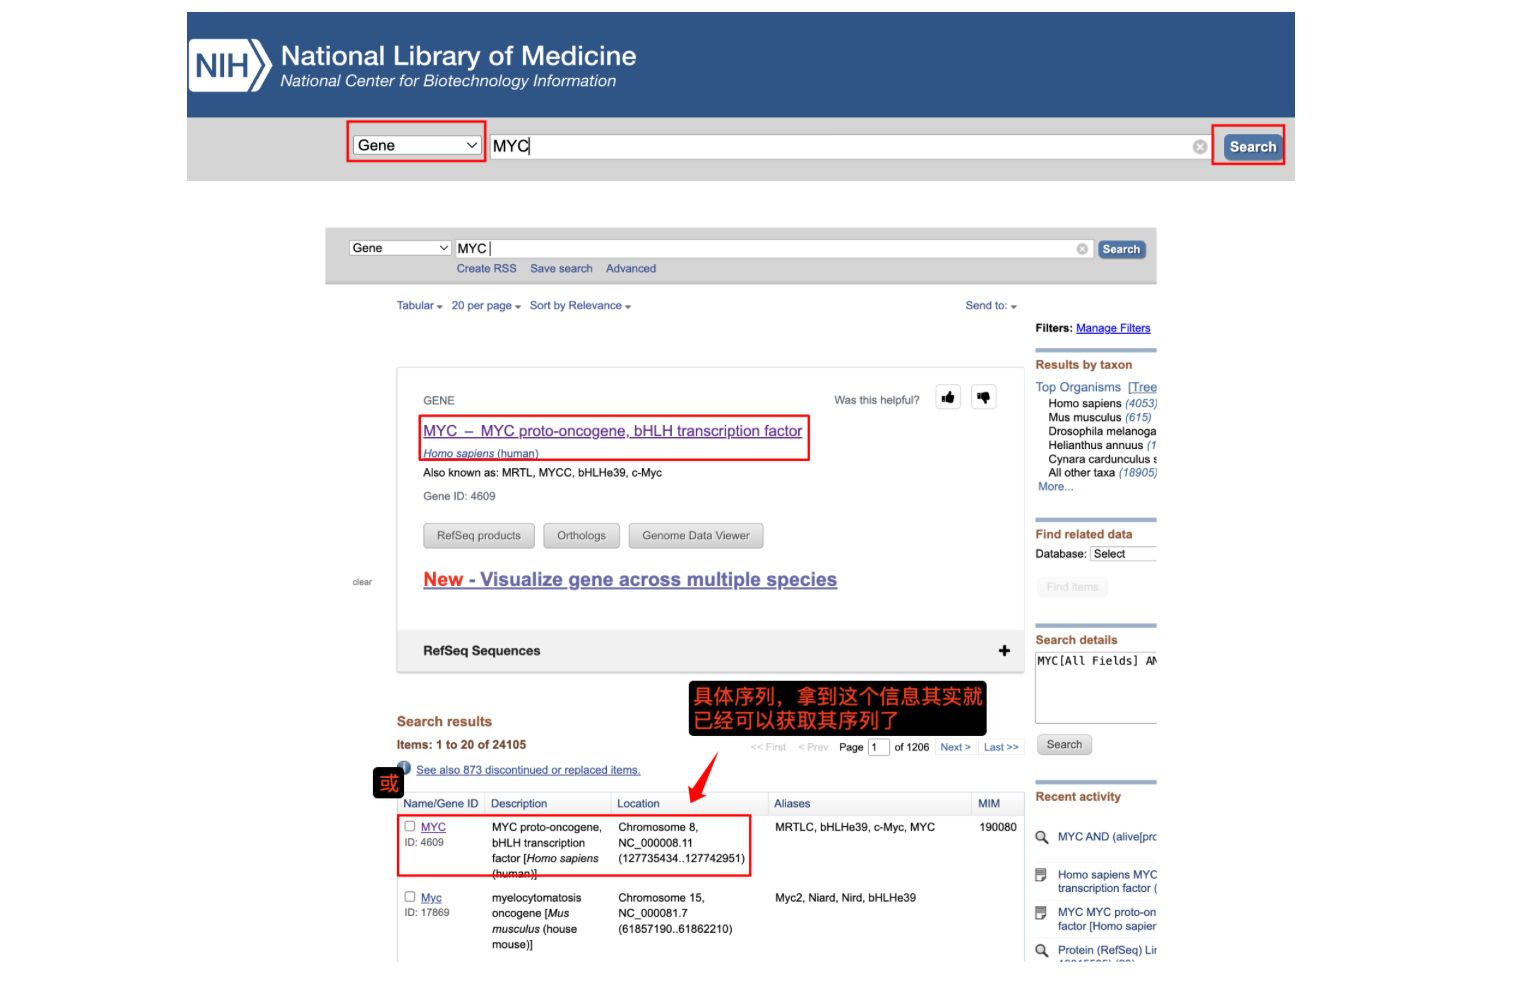Open the Create RSS link

click(x=487, y=269)
